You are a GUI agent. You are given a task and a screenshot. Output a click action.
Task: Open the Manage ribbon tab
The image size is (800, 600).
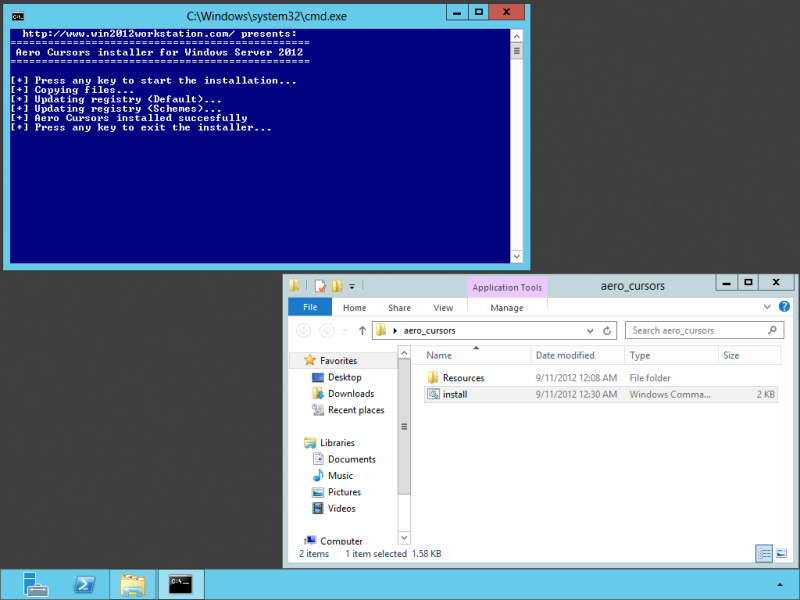click(x=507, y=308)
